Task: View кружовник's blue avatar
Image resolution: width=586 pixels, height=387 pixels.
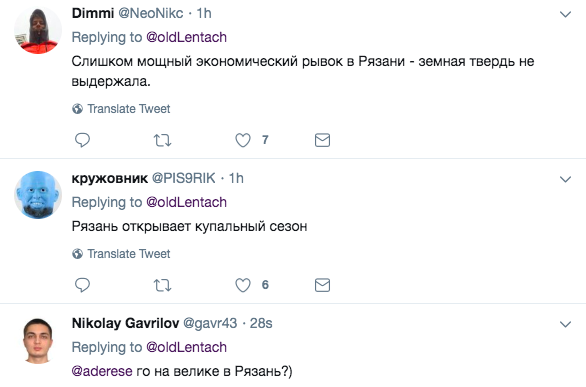Action: pyautogui.click(x=38, y=195)
